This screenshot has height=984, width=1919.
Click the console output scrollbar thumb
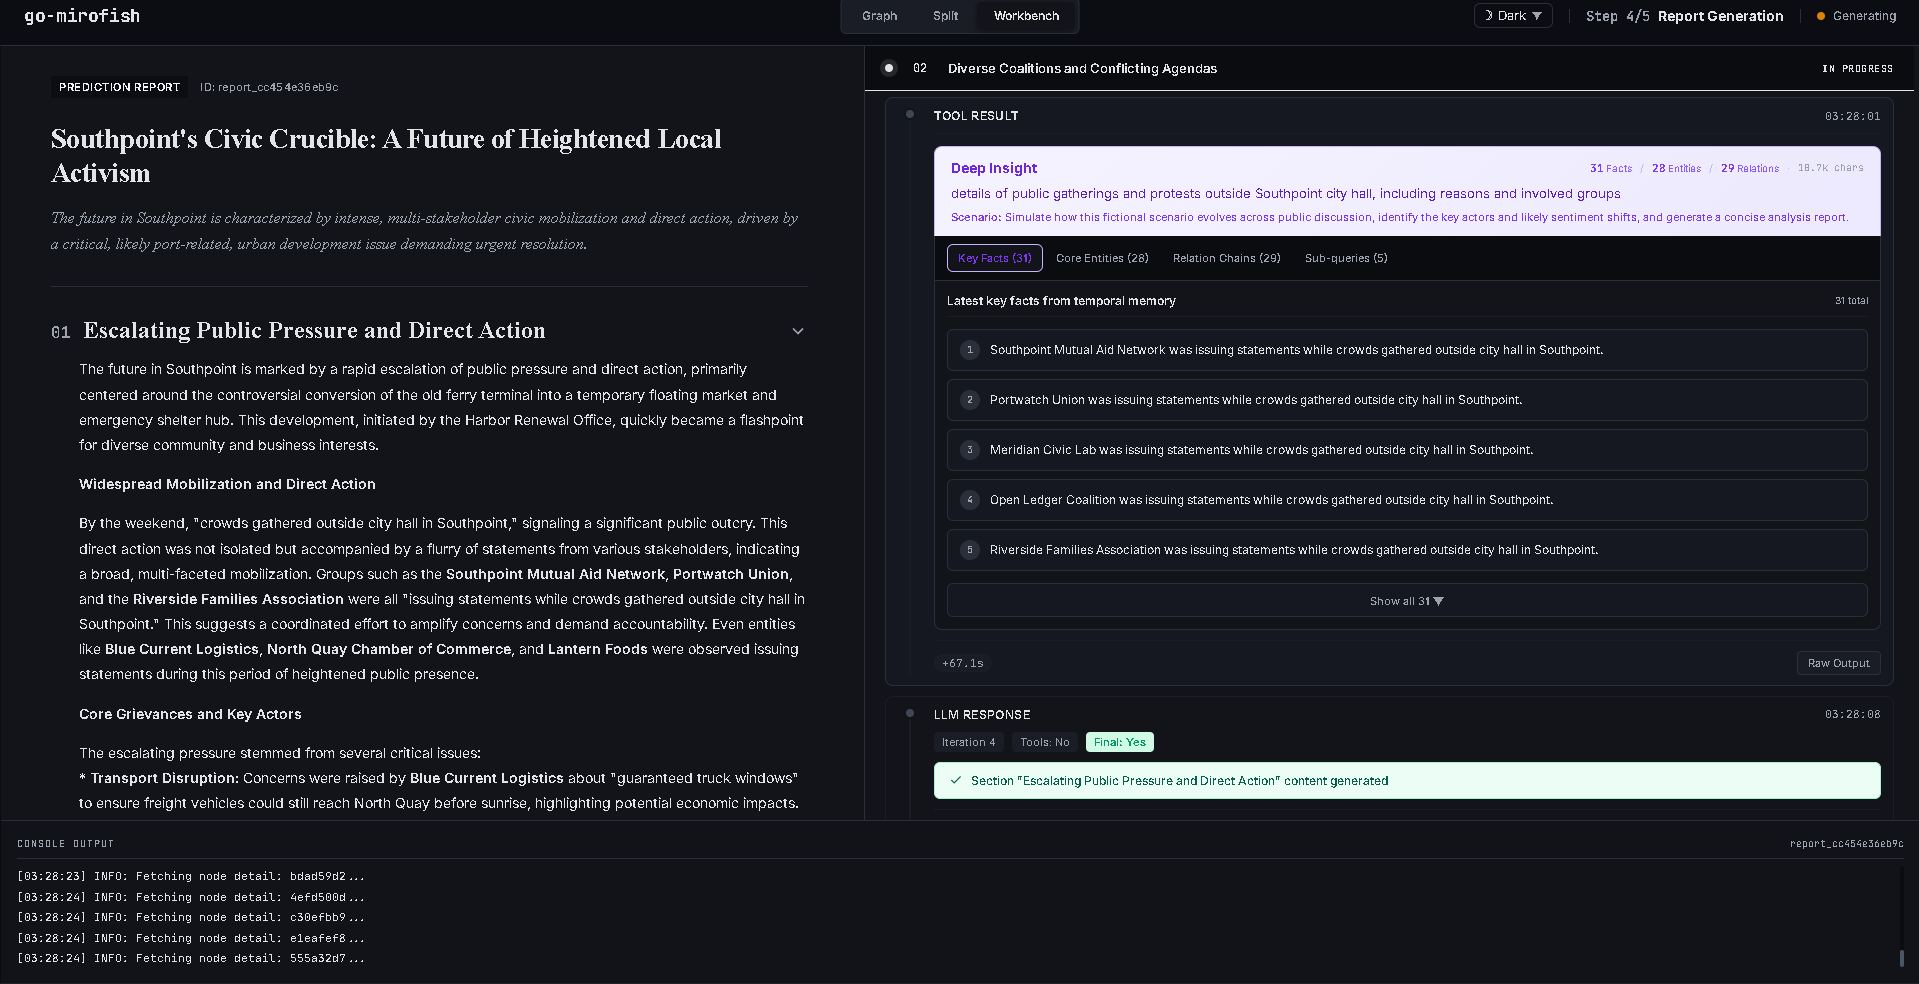coord(1901,958)
